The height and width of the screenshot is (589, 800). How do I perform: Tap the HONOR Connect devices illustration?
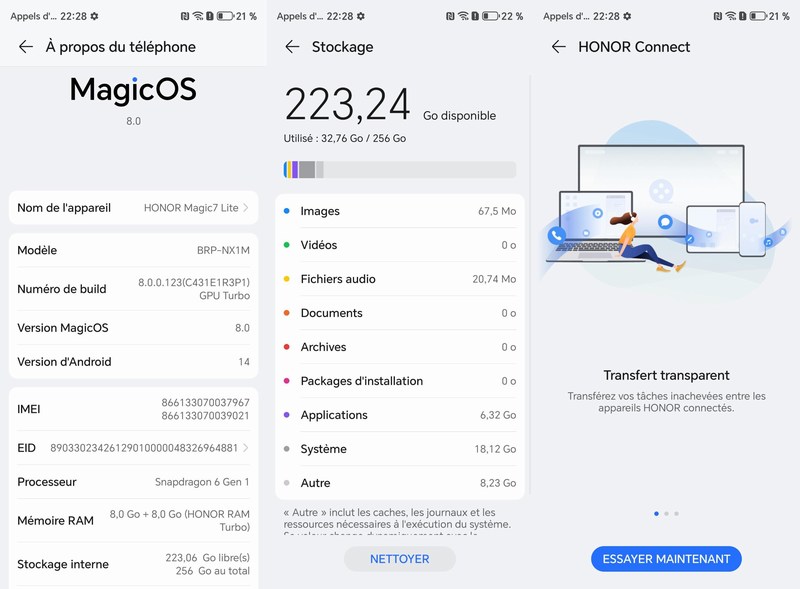click(666, 209)
